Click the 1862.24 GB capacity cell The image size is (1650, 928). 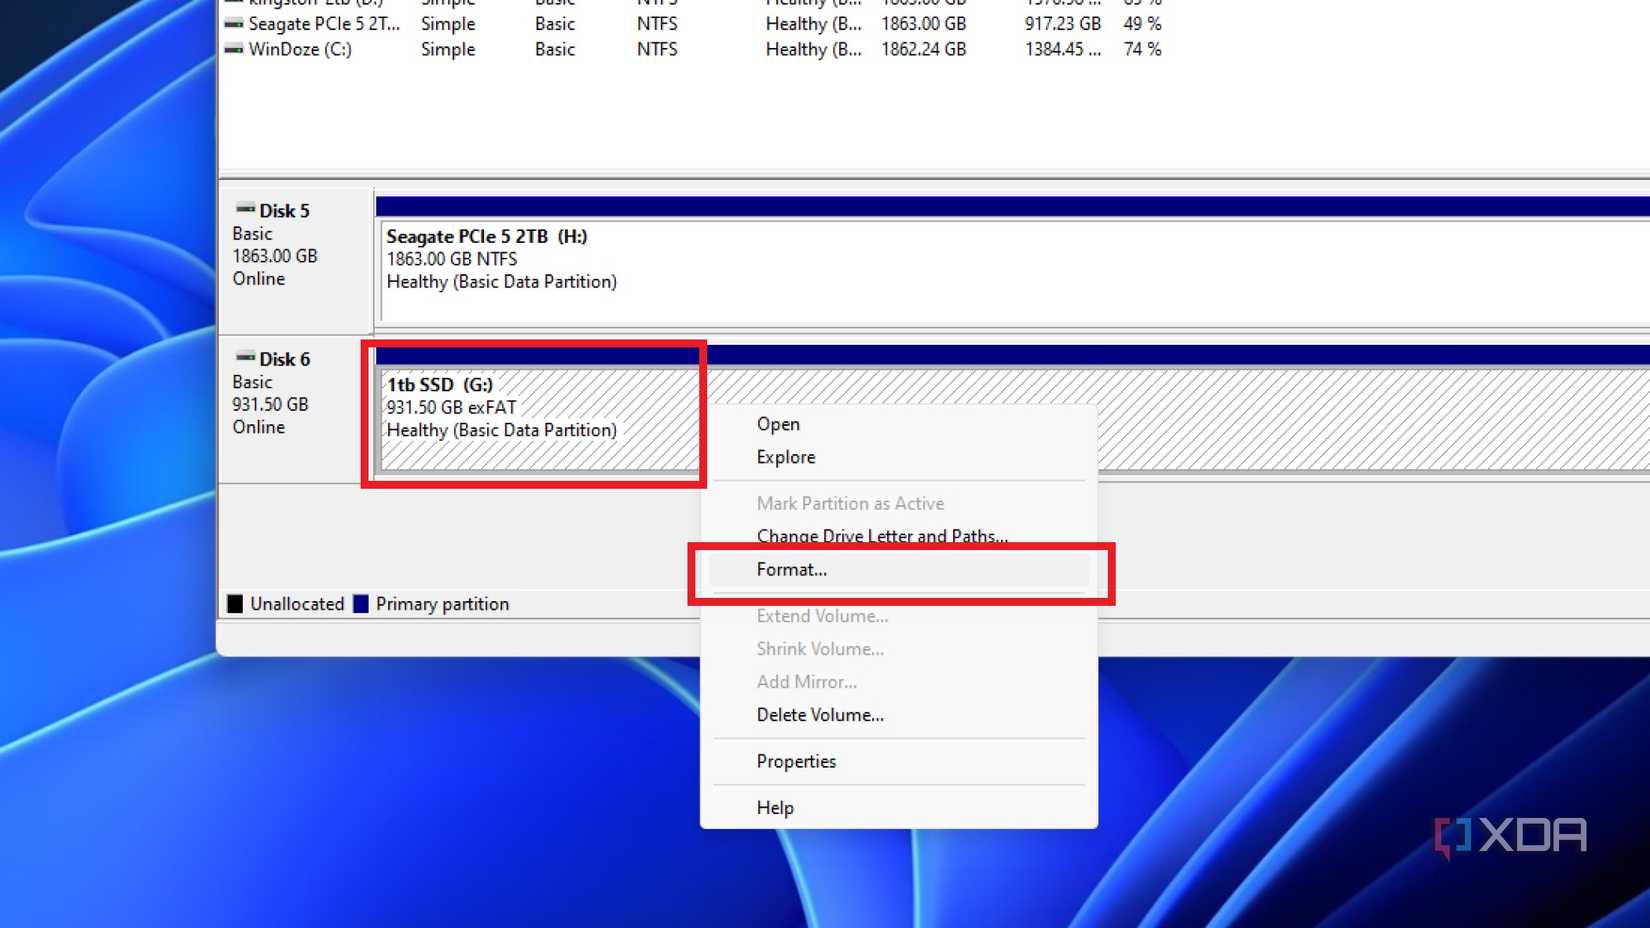point(923,49)
